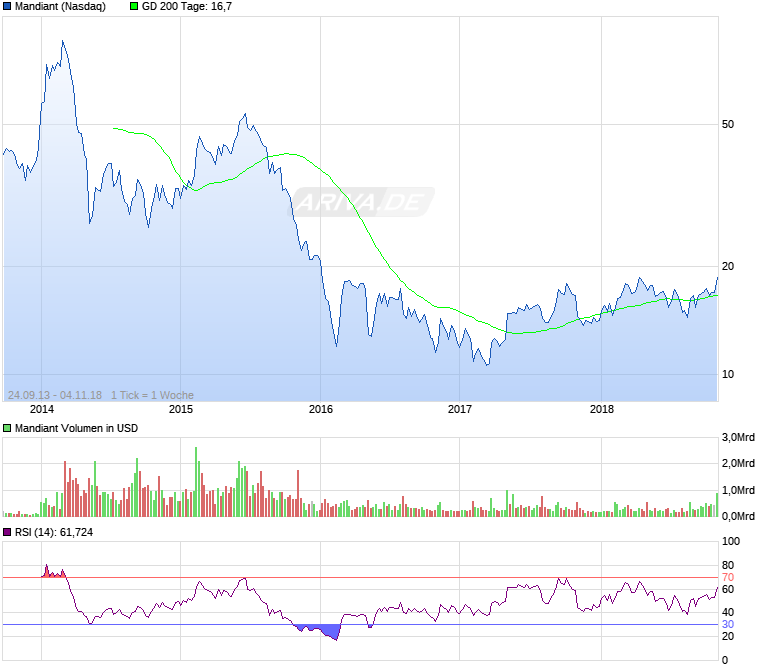Click the red overbought RSI area in 2014
Viewport: 760px width, 670px height.
click(53, 572)
